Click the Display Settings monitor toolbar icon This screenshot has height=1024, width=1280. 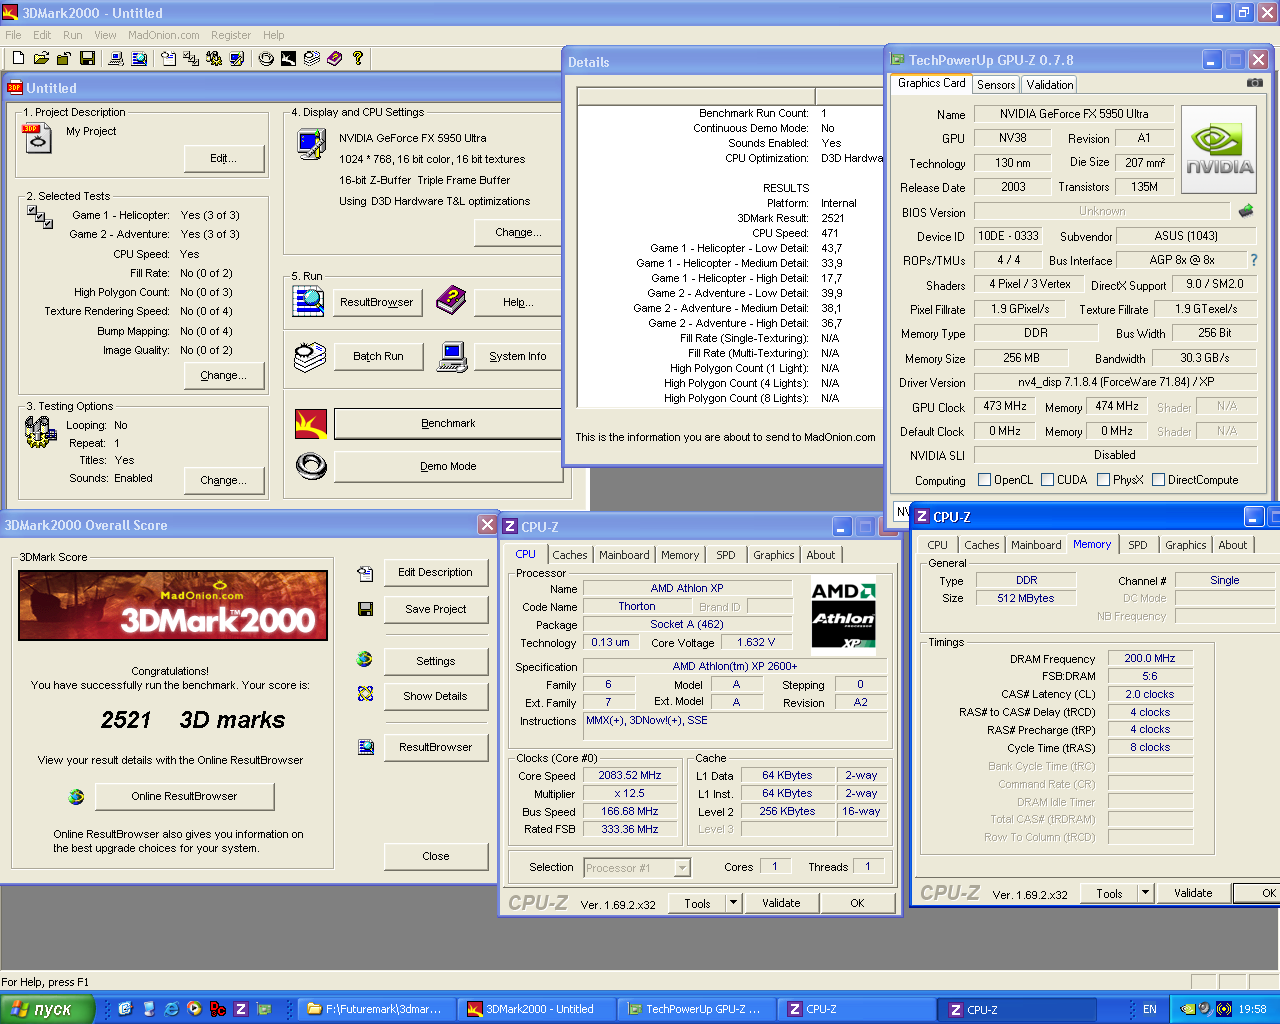tap(236, 59)
